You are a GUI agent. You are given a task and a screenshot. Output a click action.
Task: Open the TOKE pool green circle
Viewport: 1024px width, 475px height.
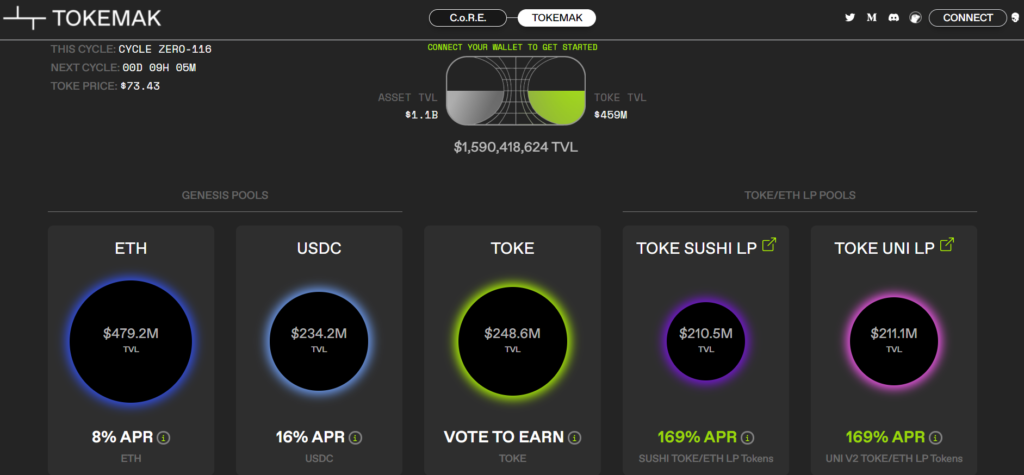[x=513, y=341]
